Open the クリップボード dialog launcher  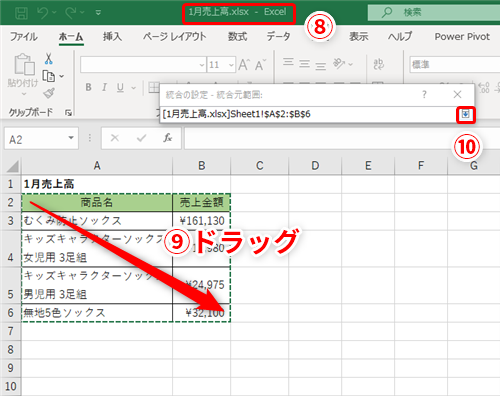[68, 113]
